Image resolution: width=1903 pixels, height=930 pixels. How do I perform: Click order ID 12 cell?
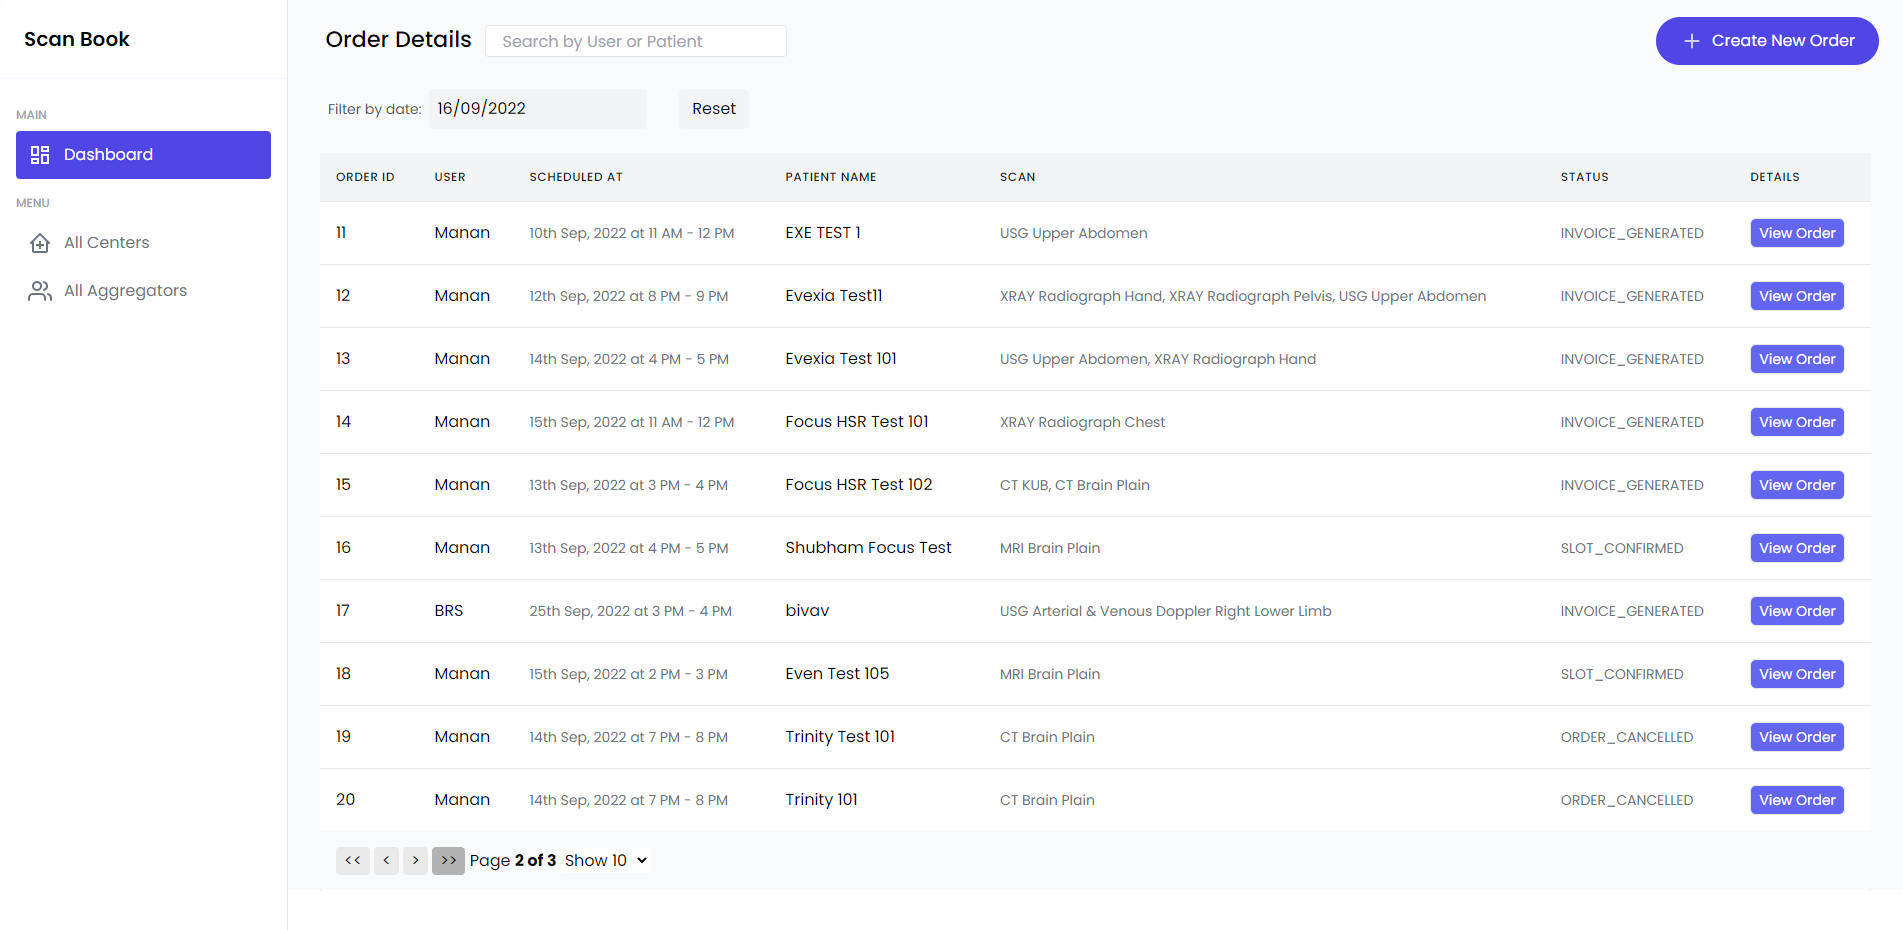click(343, 296)
